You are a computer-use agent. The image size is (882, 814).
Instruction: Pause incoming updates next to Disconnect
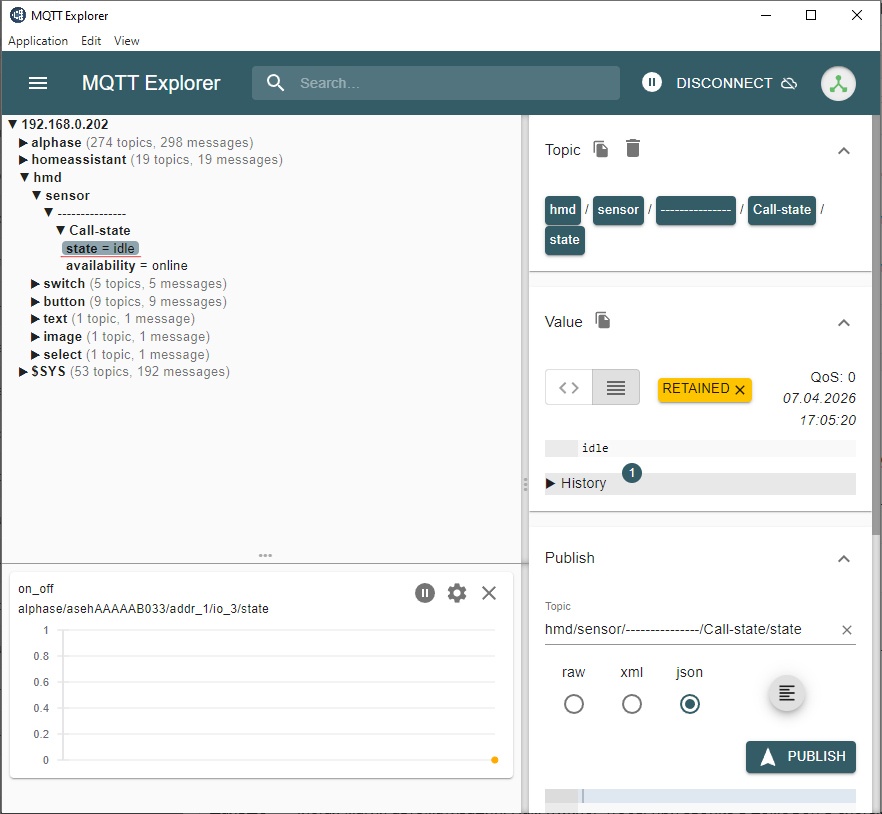[x=651, y=83]
